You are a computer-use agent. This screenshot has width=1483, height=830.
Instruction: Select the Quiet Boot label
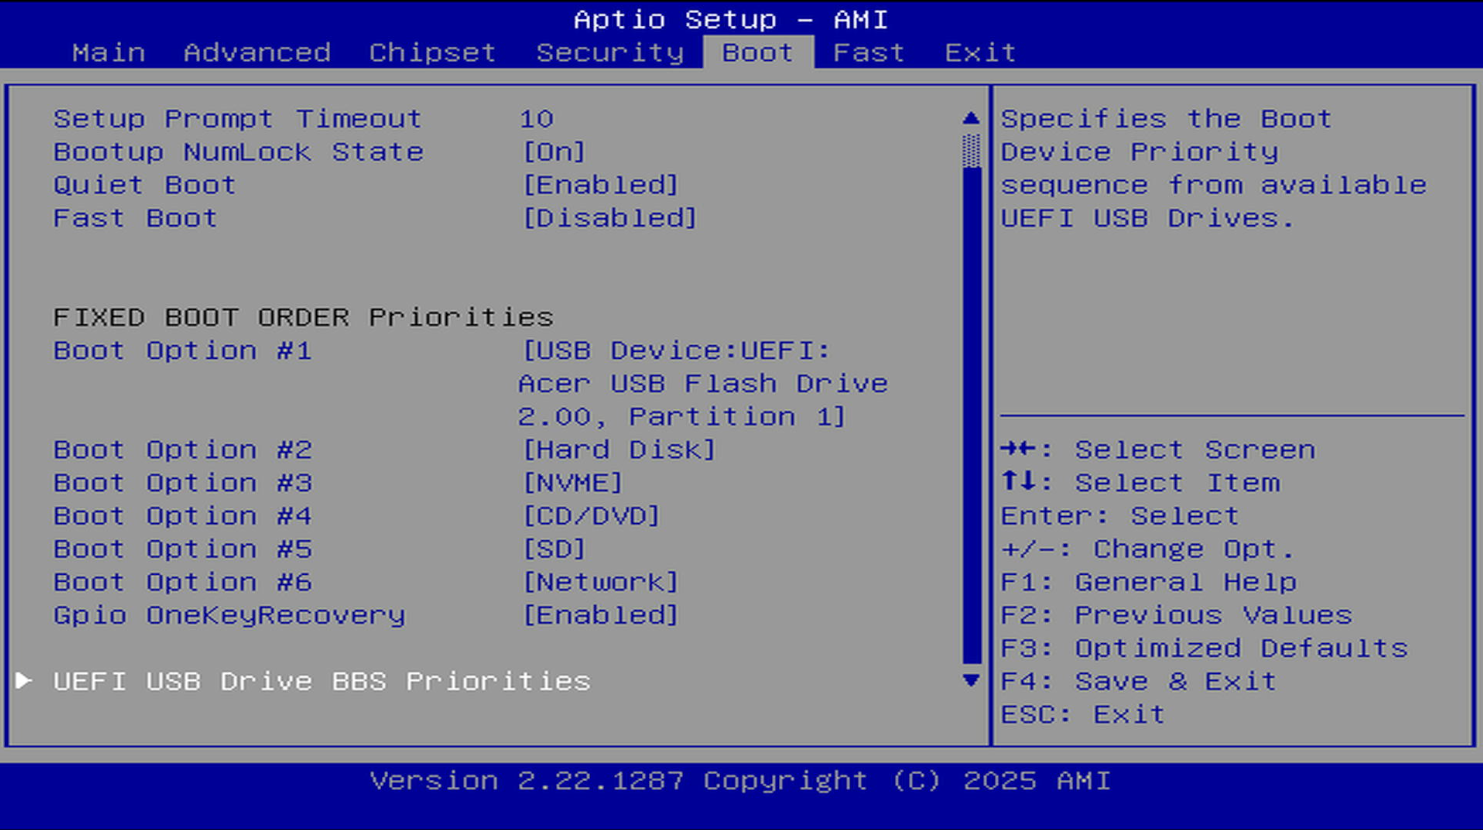[145, 185]
